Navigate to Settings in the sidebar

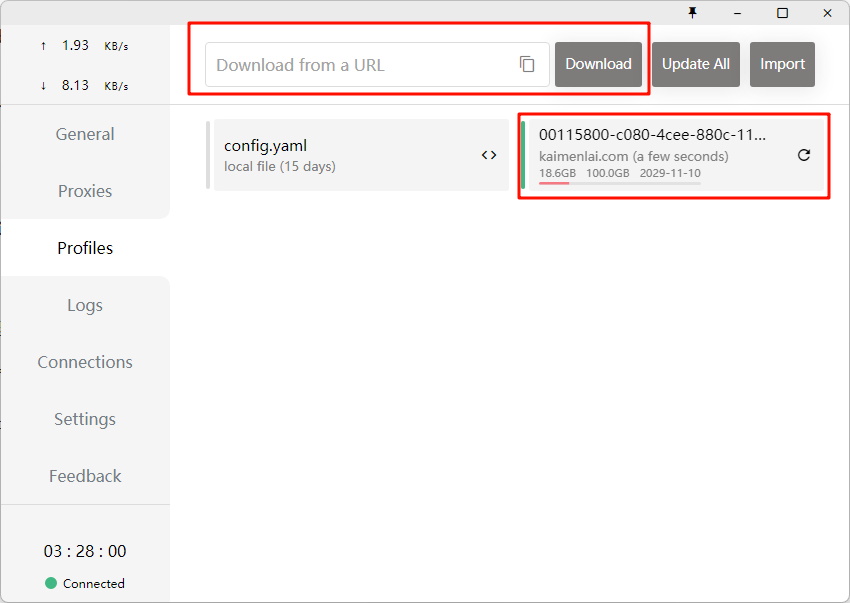(85, 419)
